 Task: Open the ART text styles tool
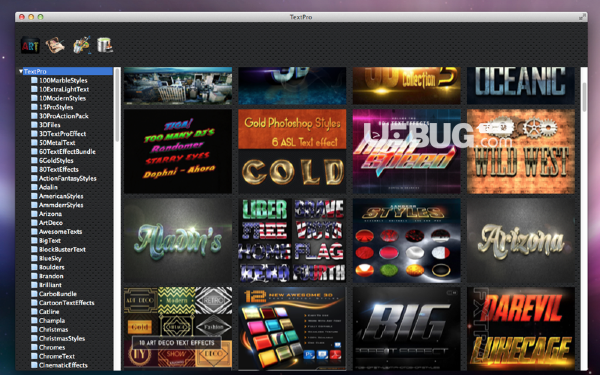point(30,46)
